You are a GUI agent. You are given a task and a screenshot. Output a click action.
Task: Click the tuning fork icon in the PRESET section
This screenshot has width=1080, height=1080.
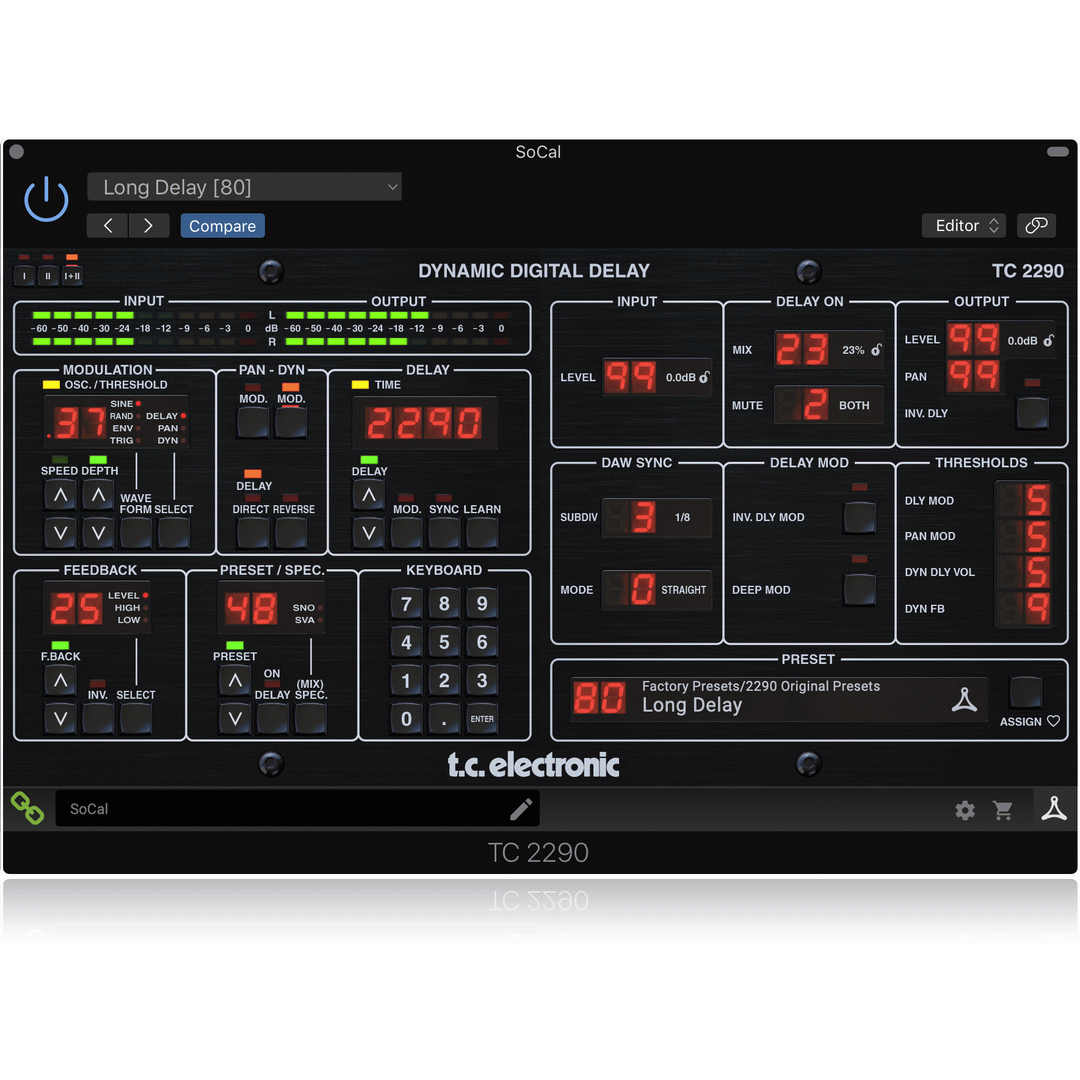click(x=965, y=700)
